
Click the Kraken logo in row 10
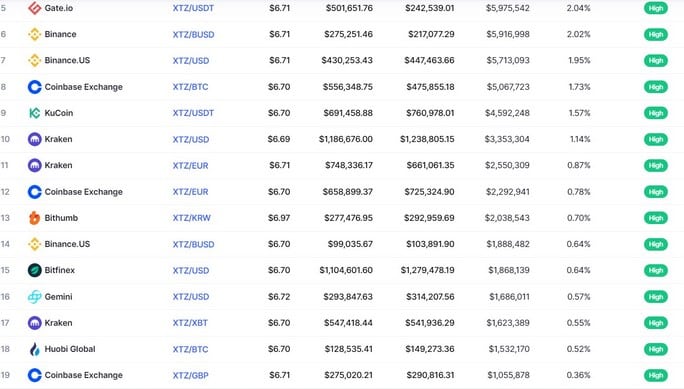click(x=34, y=139)
